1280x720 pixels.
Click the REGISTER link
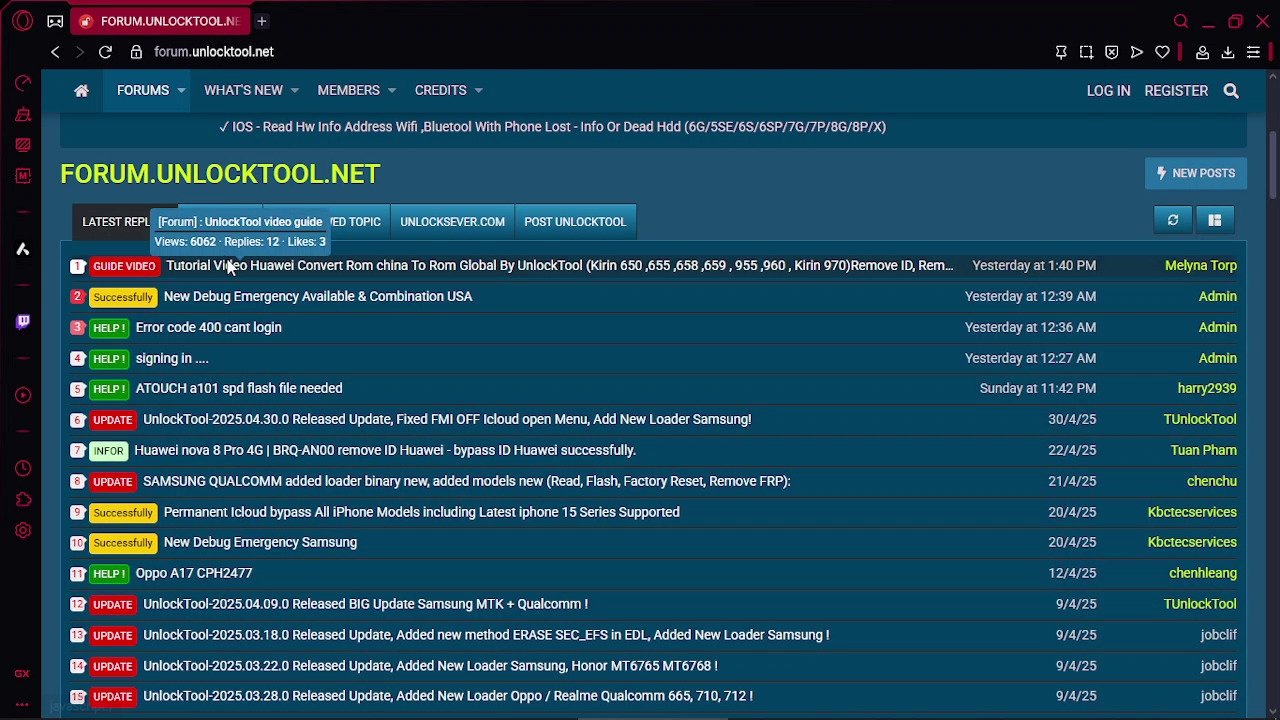click(x=1176, y=90)
